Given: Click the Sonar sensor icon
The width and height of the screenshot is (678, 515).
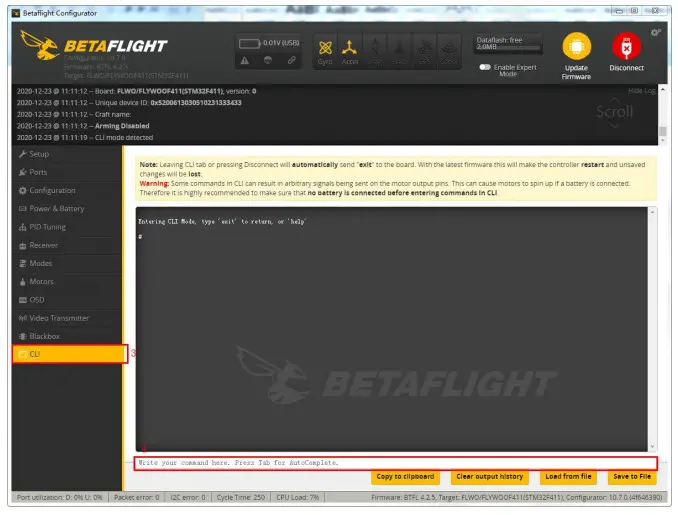Looking at the screenshot, I should coord(449,48).
